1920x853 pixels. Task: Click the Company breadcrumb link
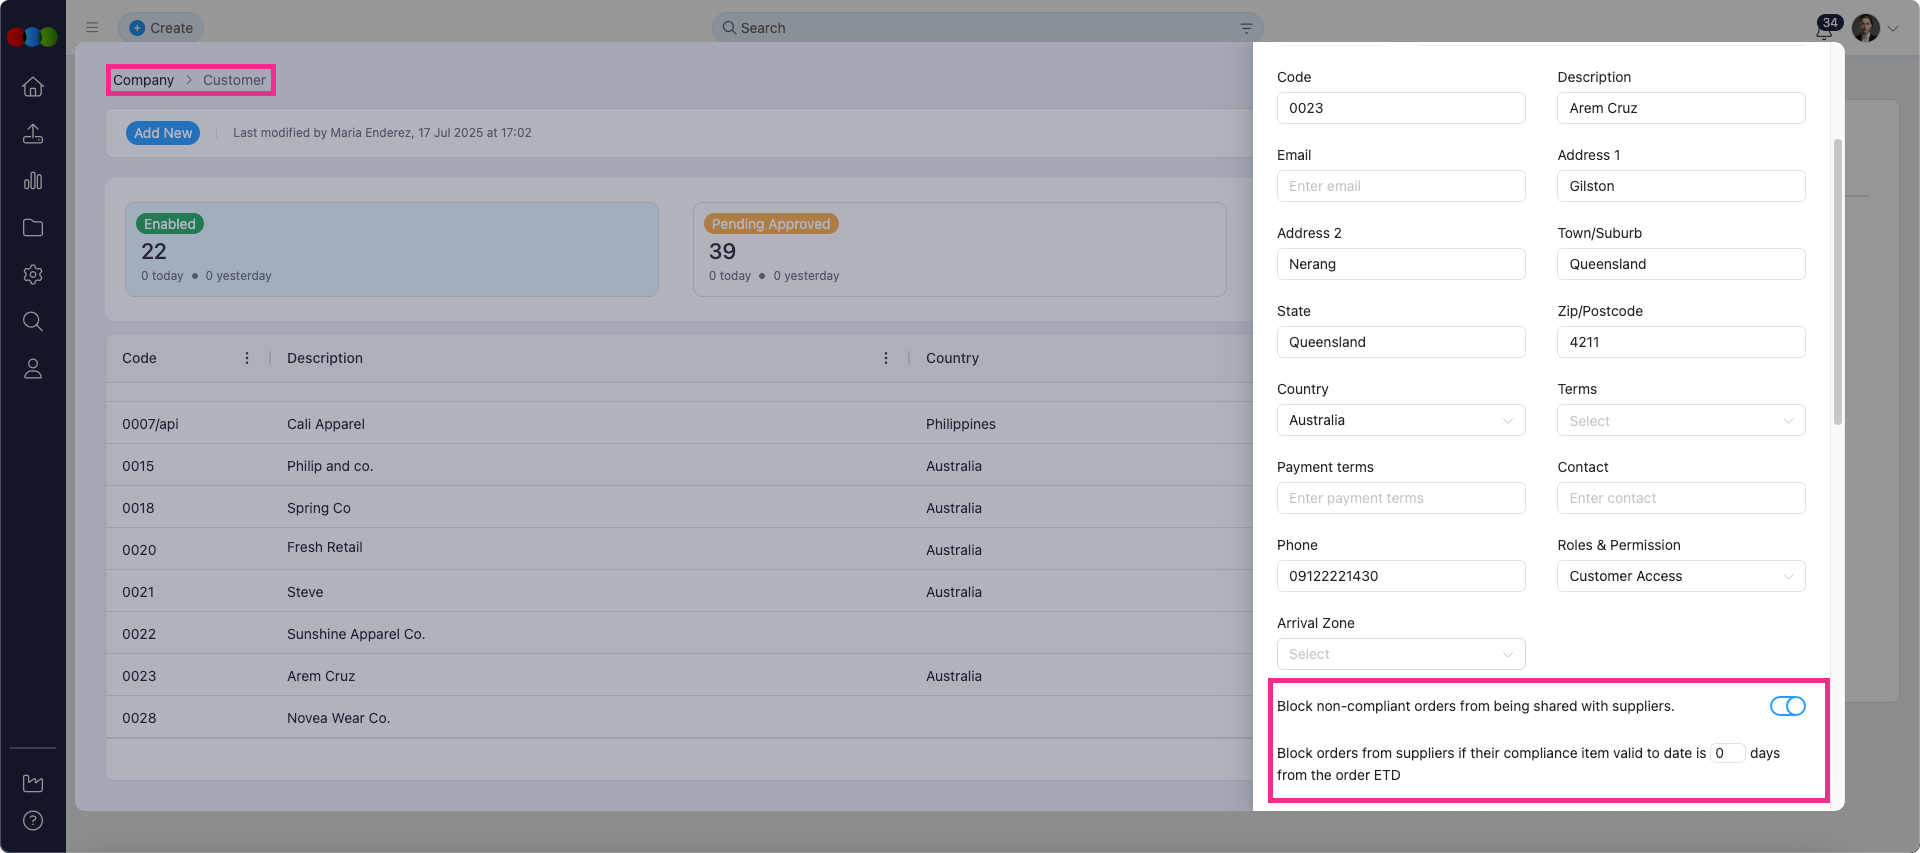[143, 80]
